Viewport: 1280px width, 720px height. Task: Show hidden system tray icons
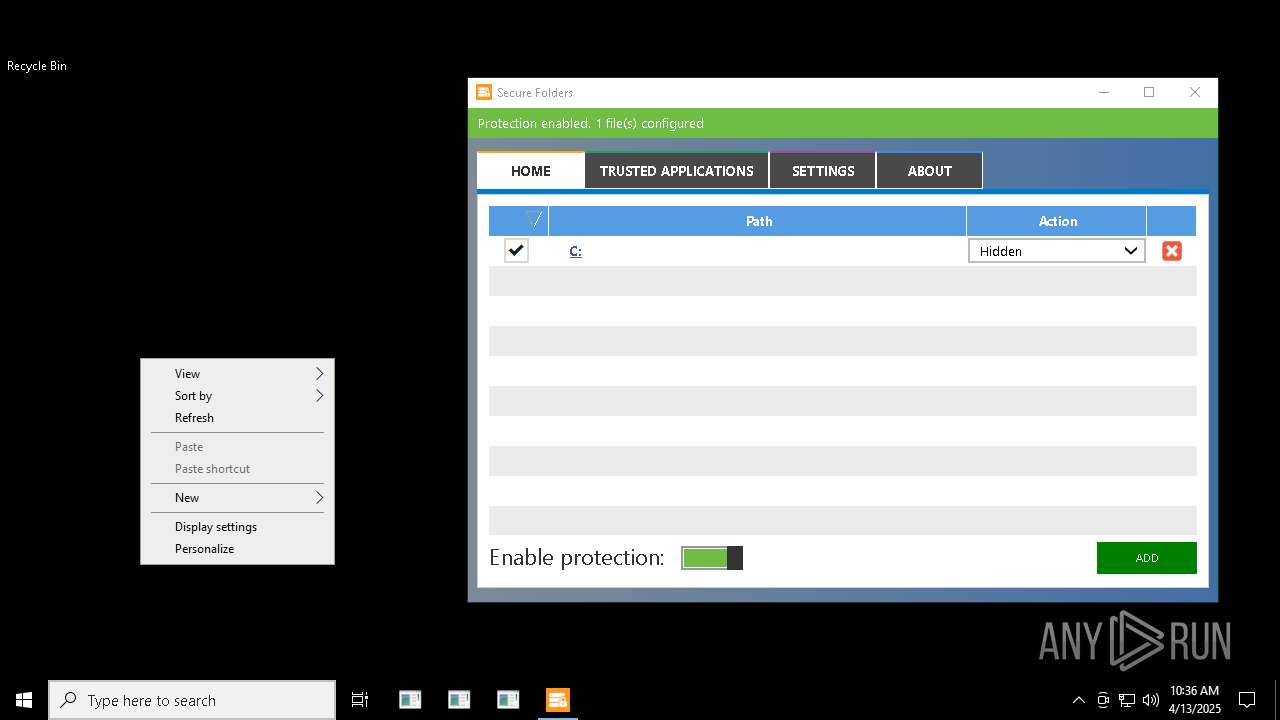[1078, 700]
